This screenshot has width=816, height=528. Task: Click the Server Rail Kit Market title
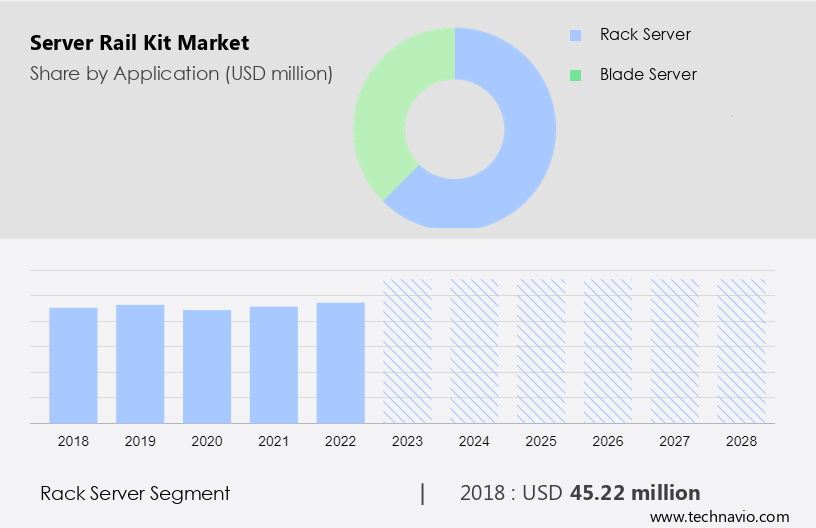[x=140, y=43]
